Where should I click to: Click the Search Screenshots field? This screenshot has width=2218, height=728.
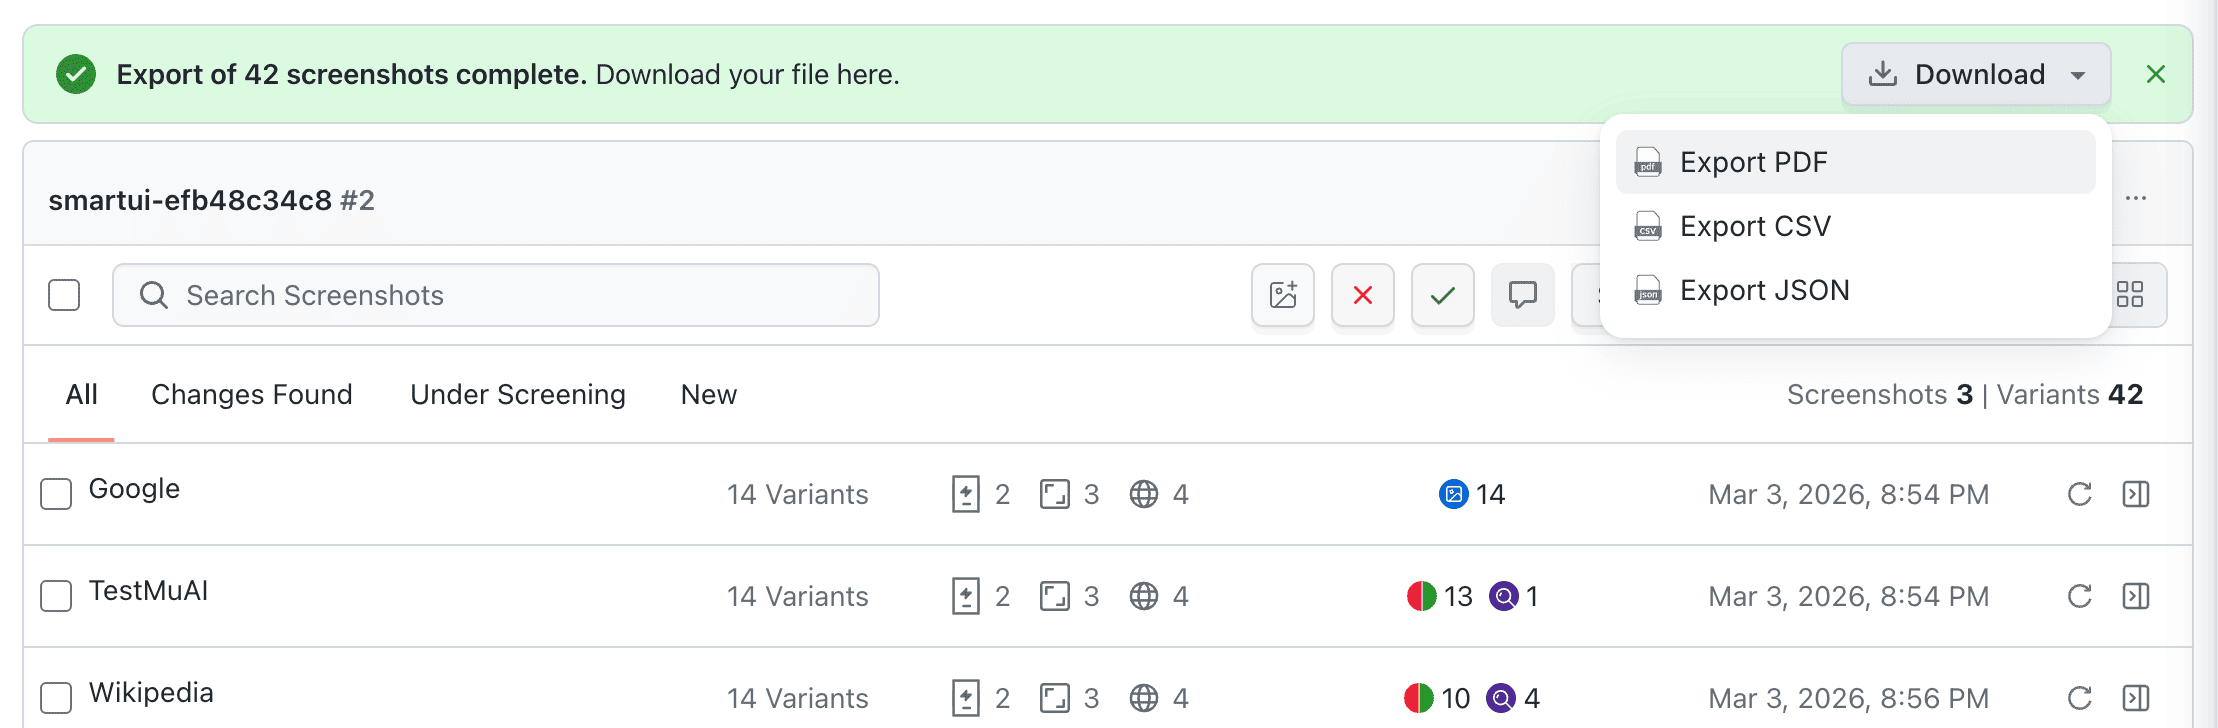point(495,295)
